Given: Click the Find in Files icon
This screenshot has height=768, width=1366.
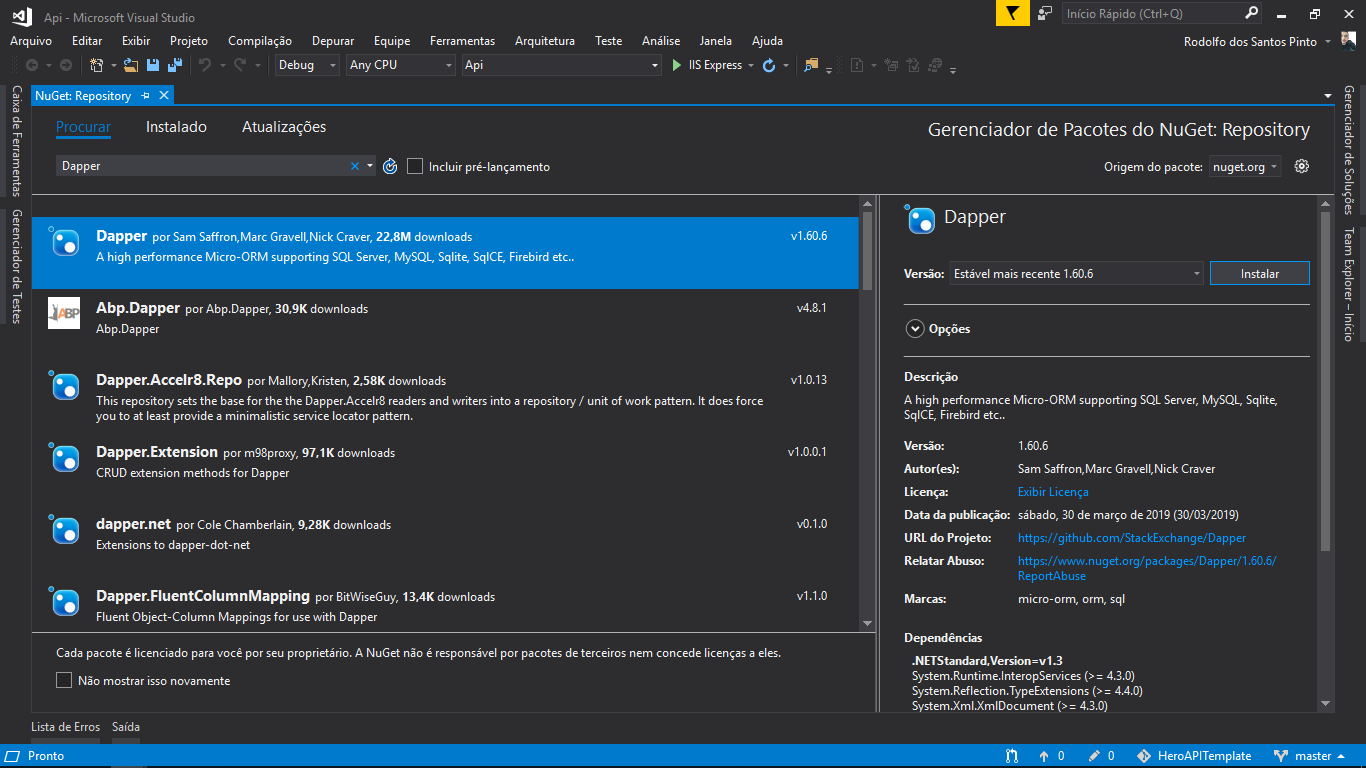Looking at the screenshot, I should coord(810,65).
